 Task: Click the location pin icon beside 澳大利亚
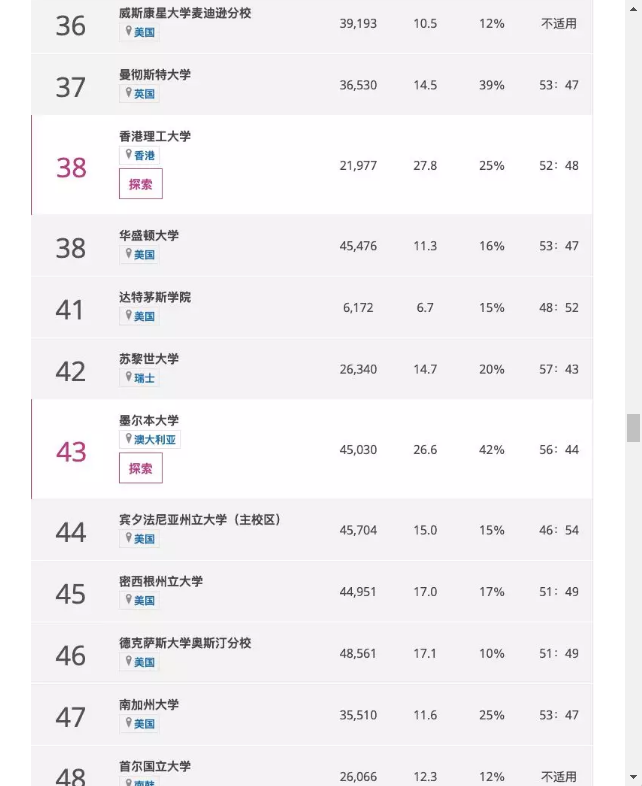[x=129, y=439]
